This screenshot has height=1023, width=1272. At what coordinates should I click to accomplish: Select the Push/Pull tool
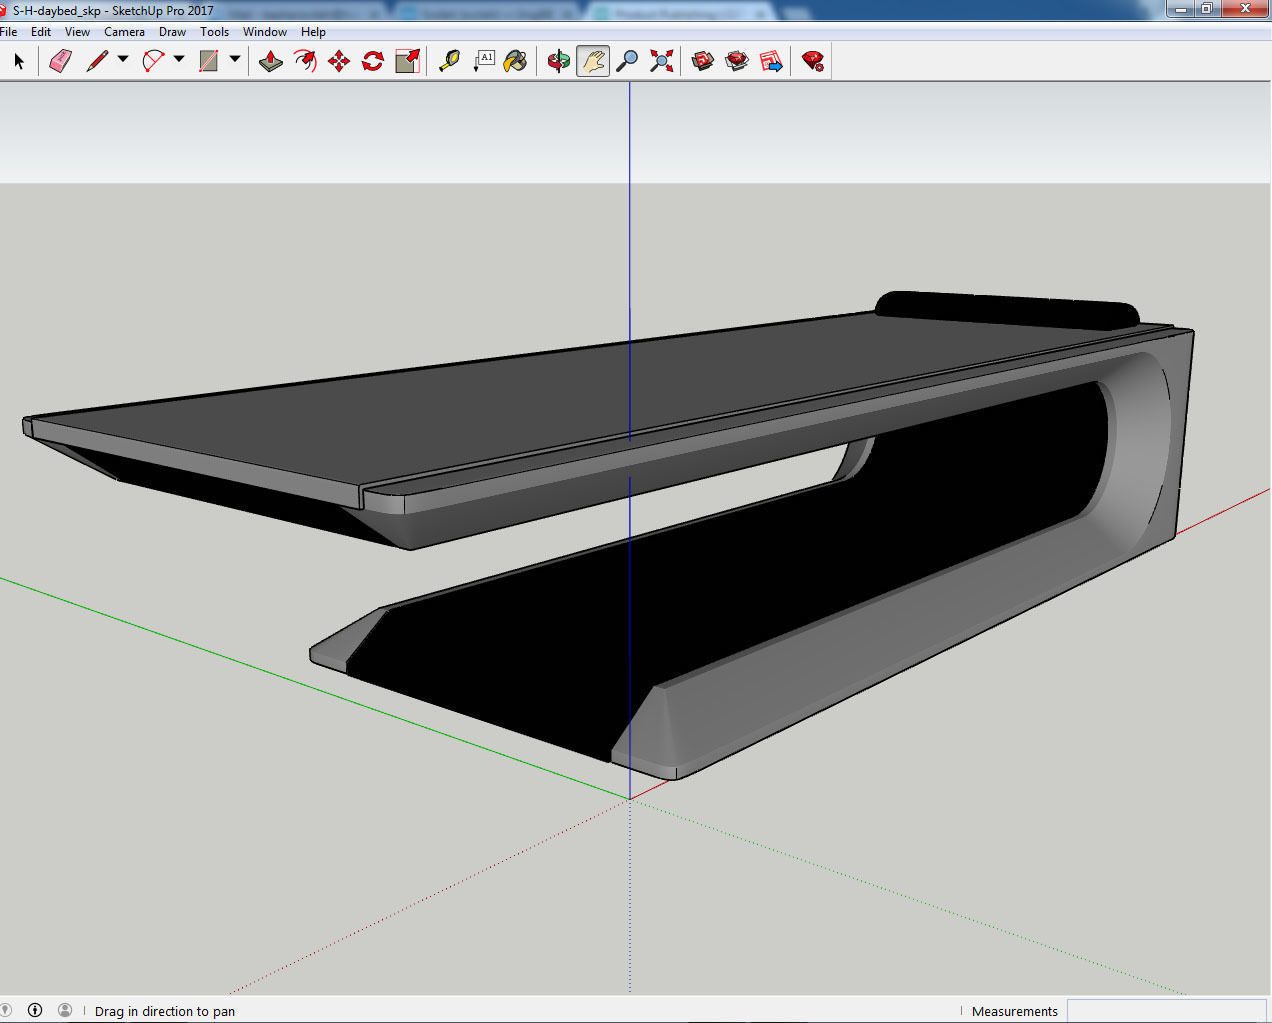click(271, 62)
